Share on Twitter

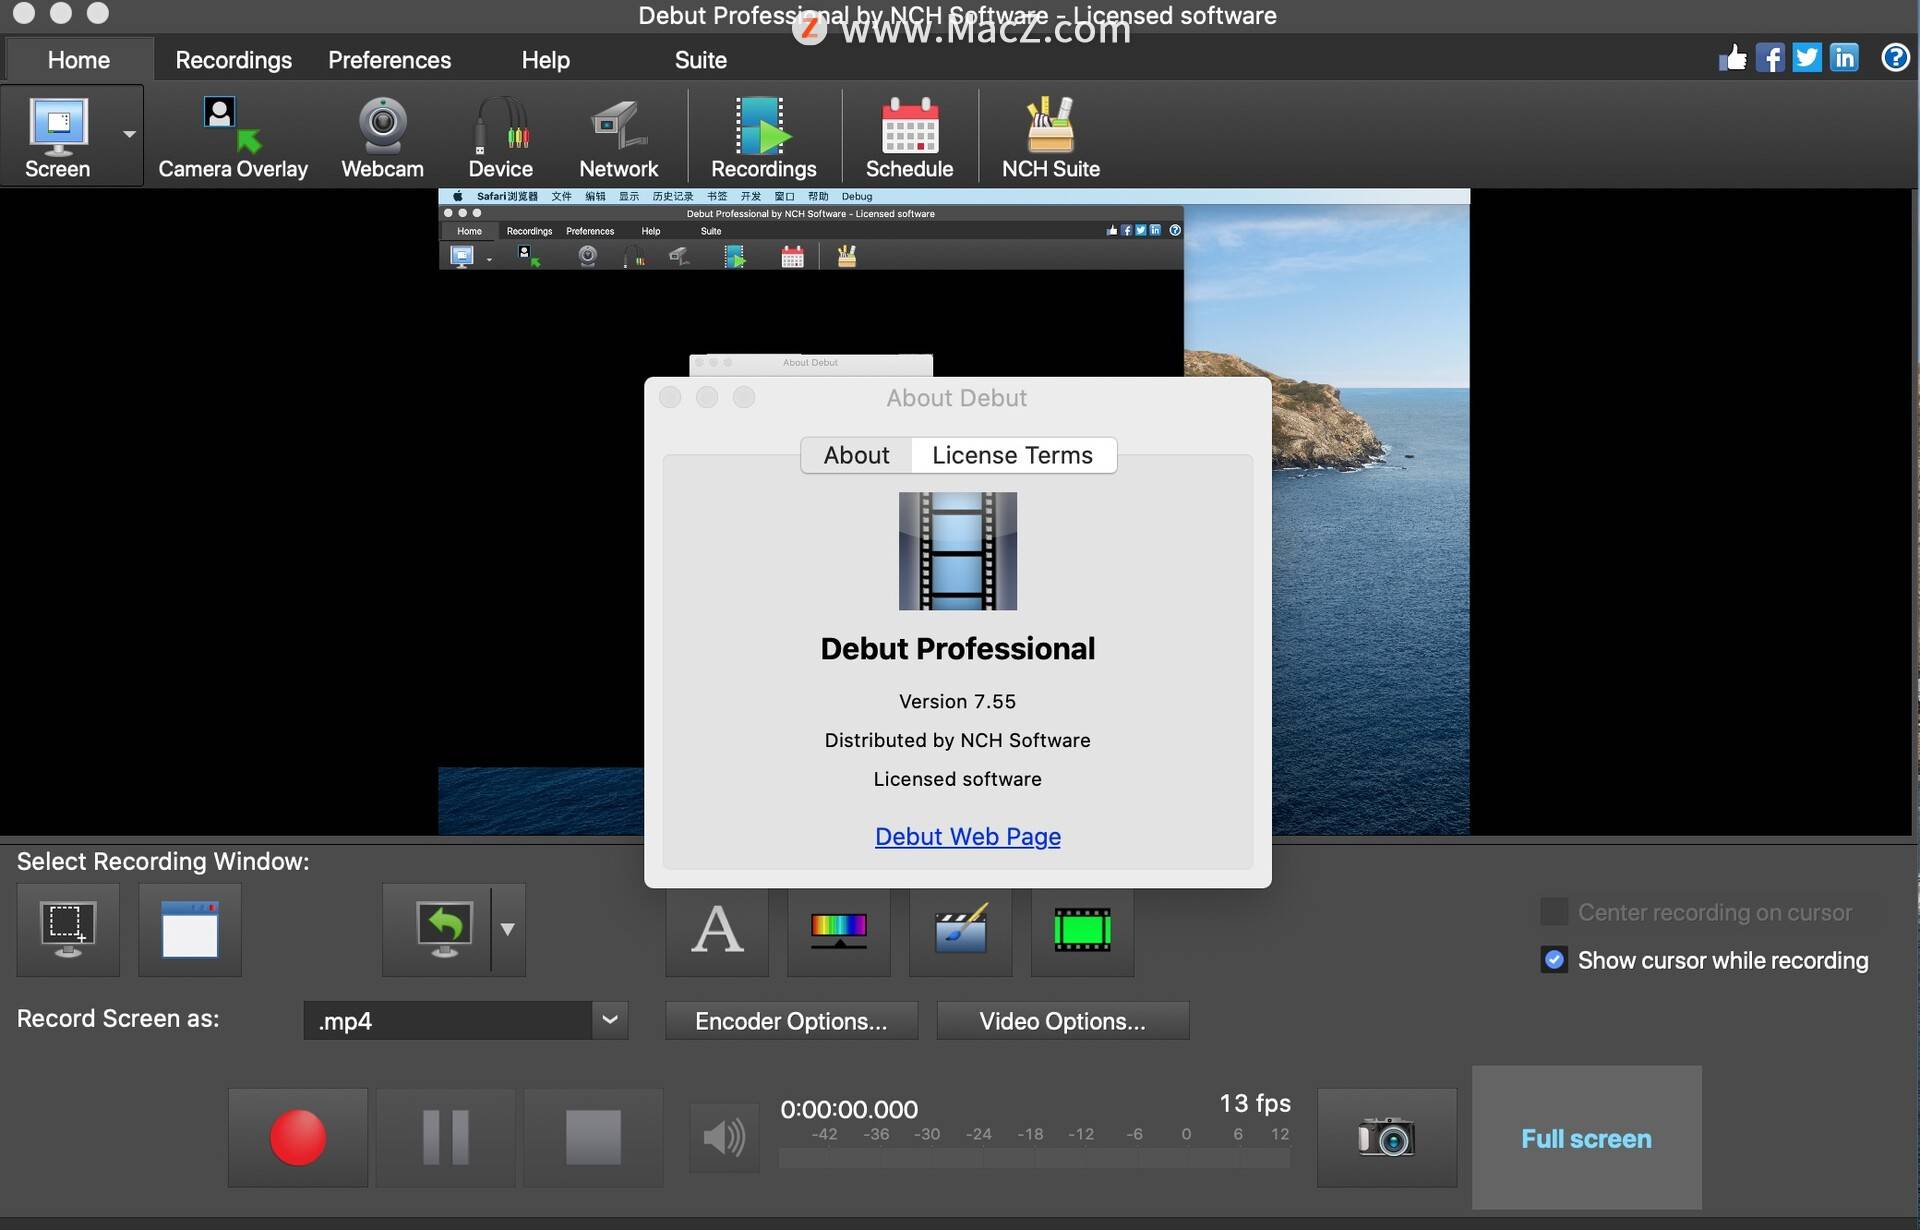[1806, 58]
